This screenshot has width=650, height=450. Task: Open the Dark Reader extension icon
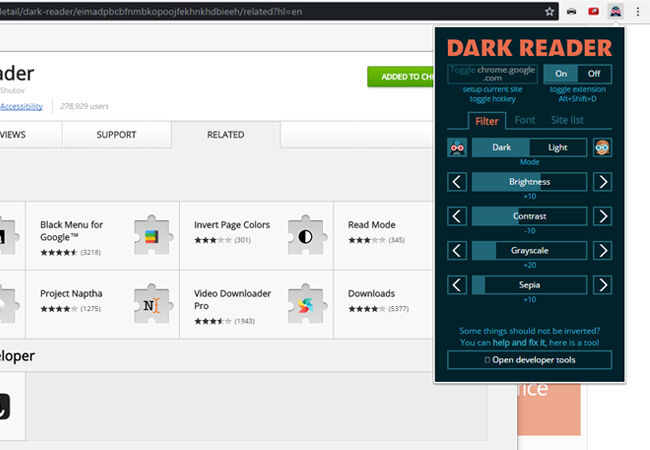(616, 12)
